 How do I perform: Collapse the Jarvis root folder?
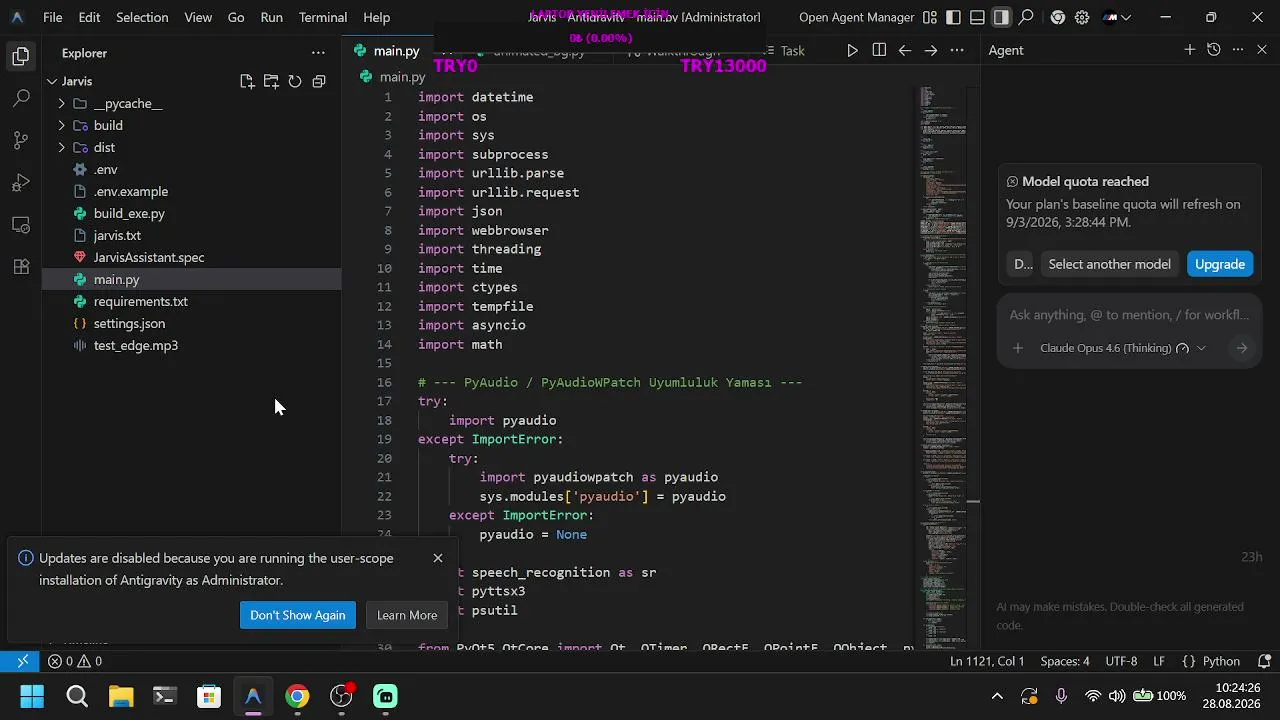[51, 82]
